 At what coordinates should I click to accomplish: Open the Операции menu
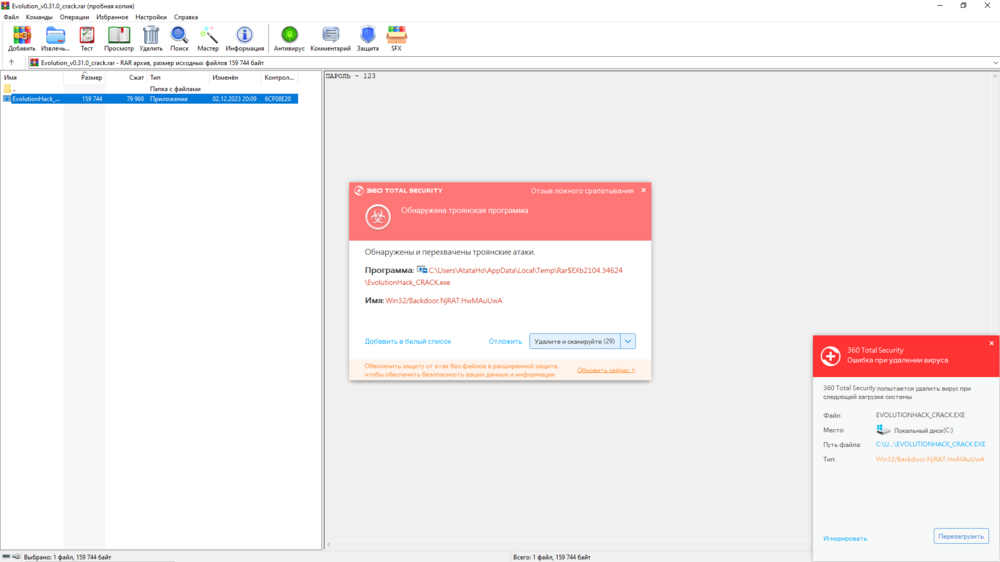[x=75, y=17]
